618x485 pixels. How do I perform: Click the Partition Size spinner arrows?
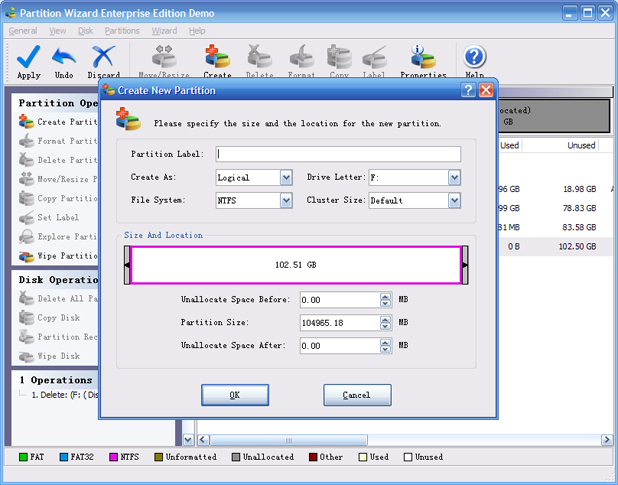pos(385,323)
